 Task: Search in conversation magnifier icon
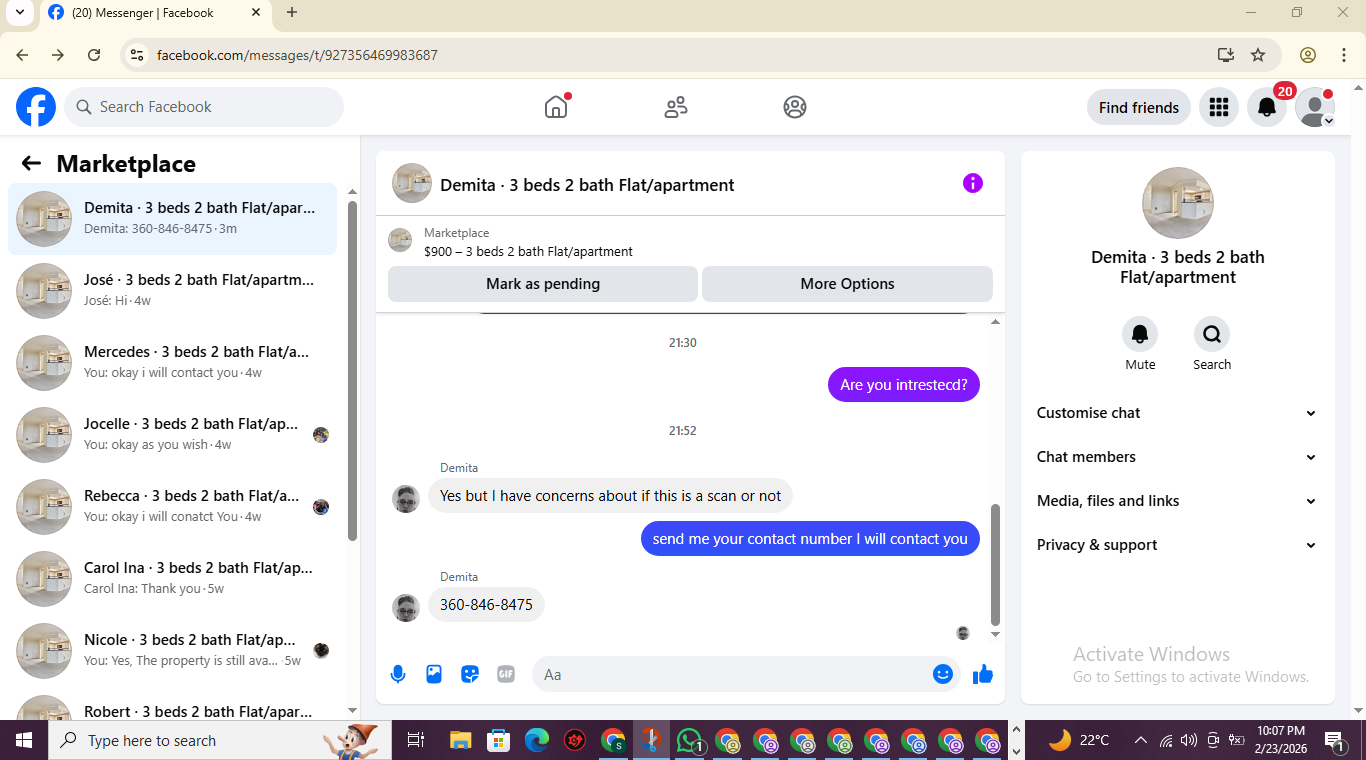coord(1212,334)
